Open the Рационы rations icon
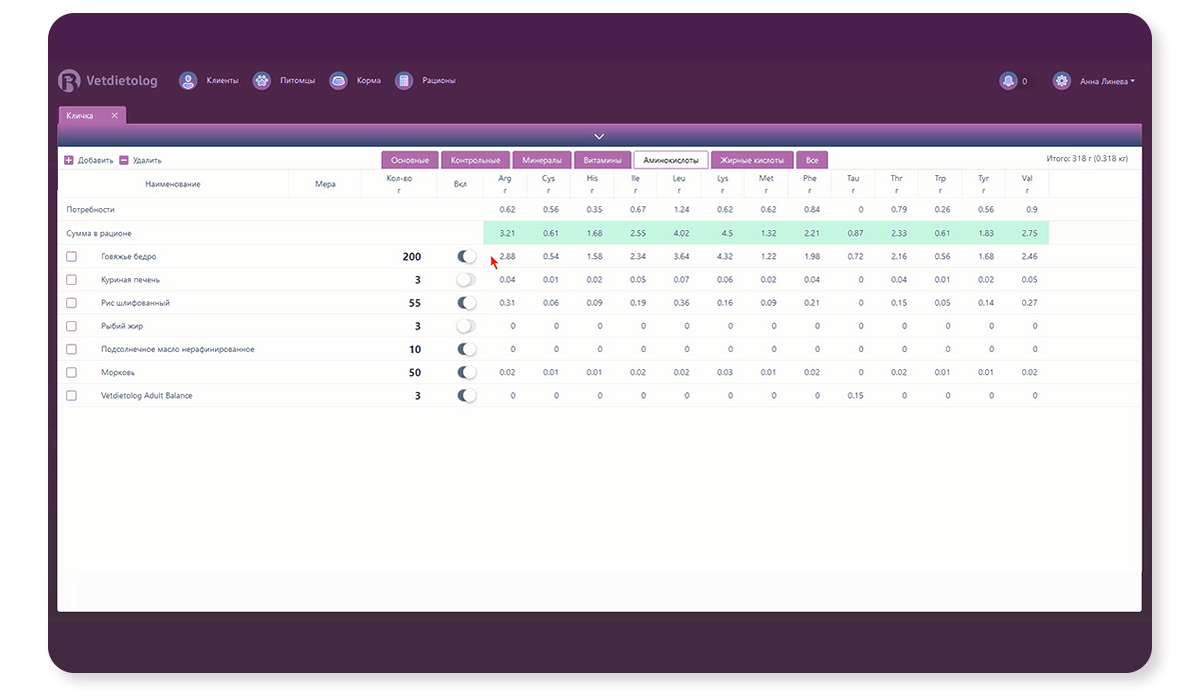 point(404,81)
